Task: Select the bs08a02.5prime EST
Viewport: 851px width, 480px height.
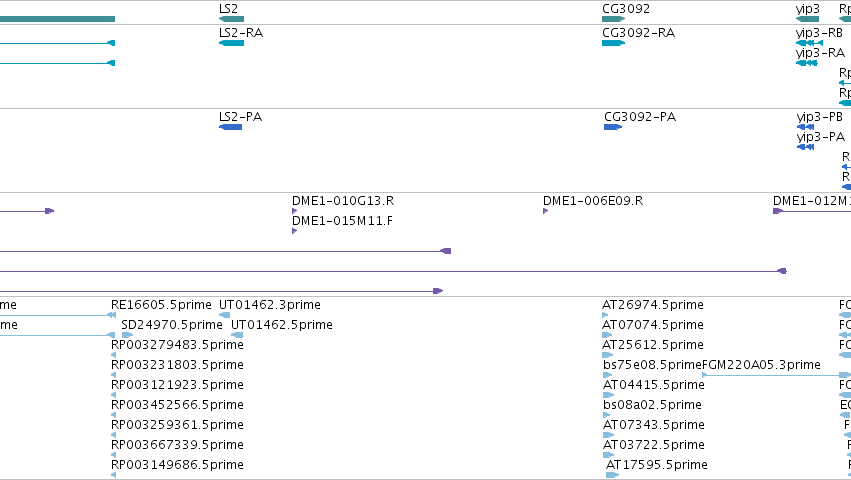Action: [652, 405]
